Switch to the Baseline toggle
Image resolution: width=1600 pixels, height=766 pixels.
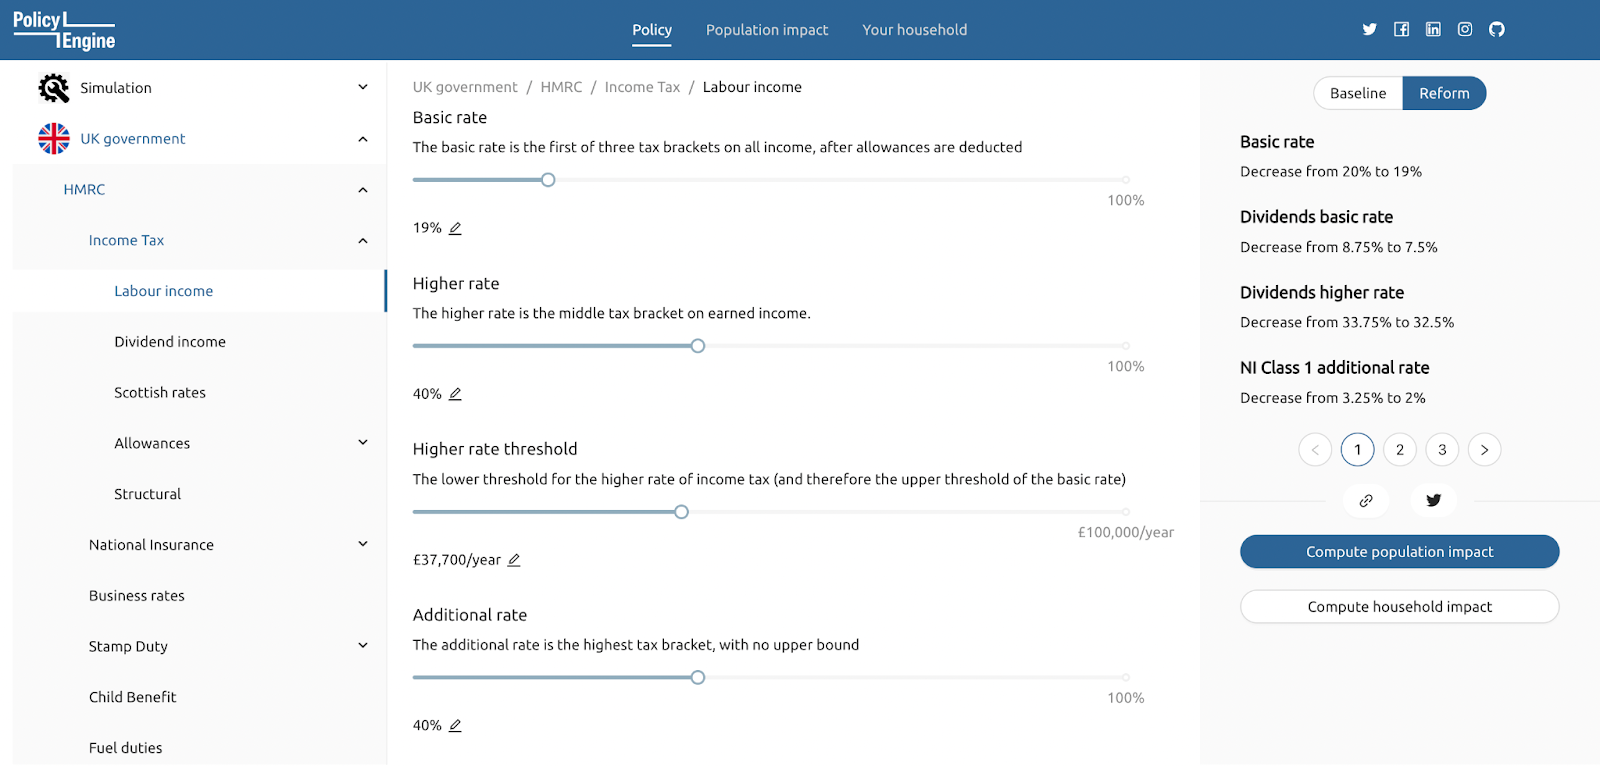coord(1358,93)
